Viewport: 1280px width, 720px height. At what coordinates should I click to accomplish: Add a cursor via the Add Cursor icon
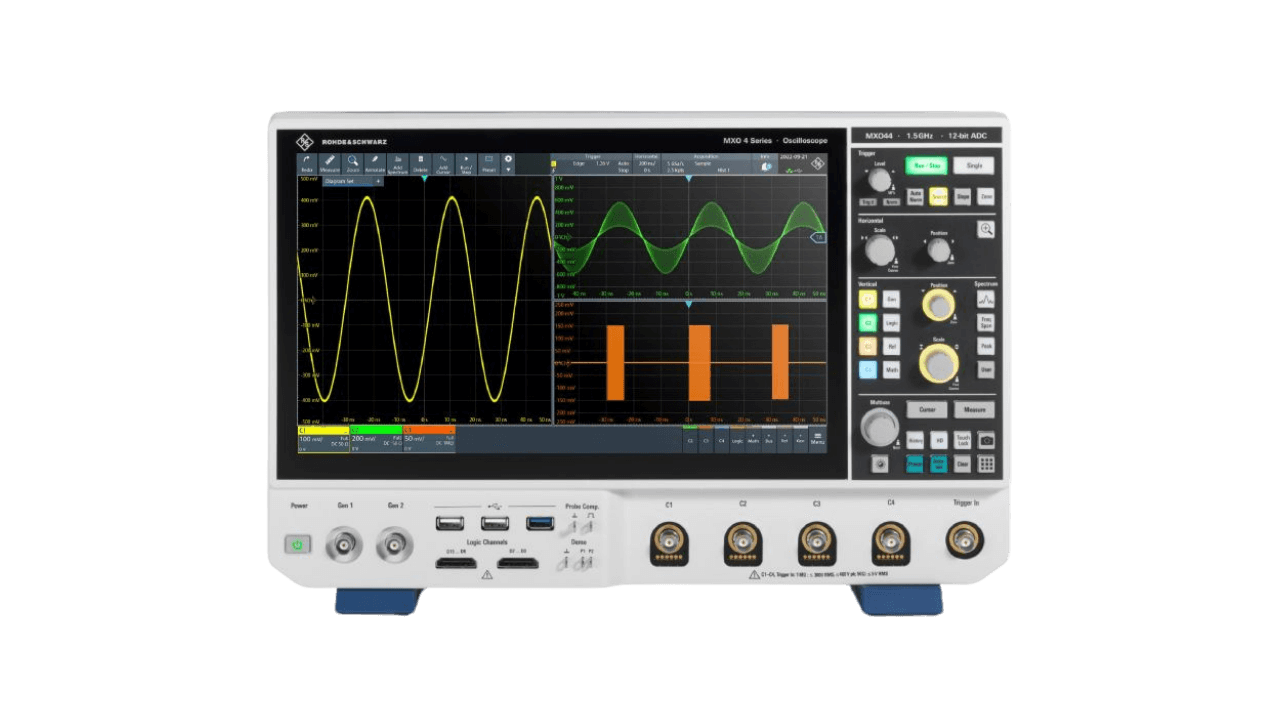click(x=443, y=165)
